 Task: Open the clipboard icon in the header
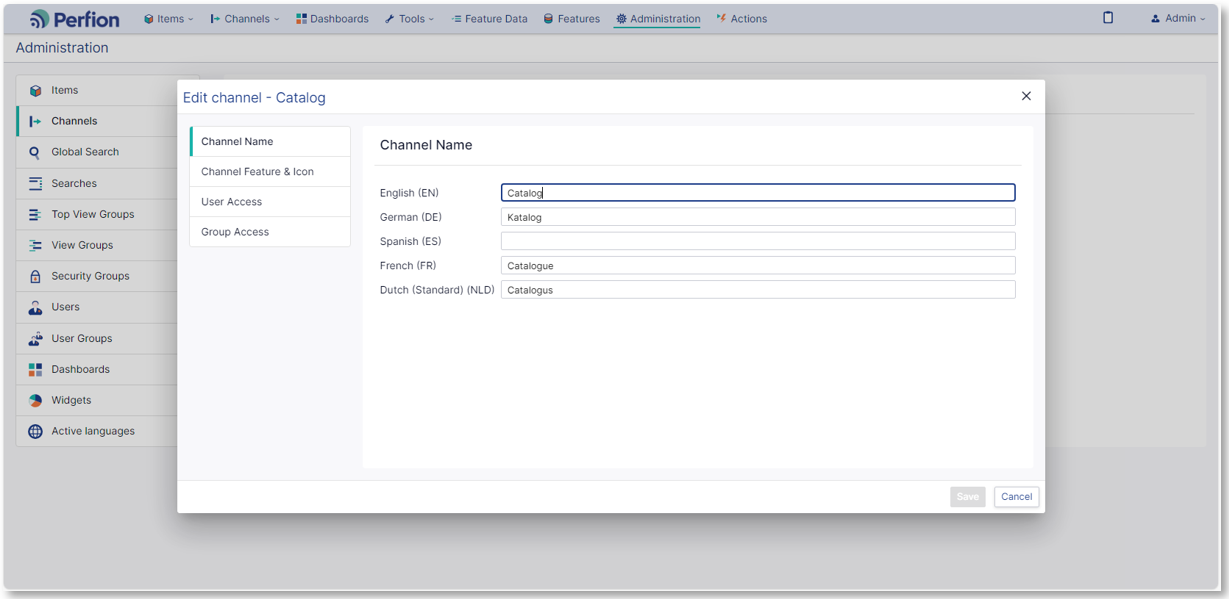(1108, 18)
